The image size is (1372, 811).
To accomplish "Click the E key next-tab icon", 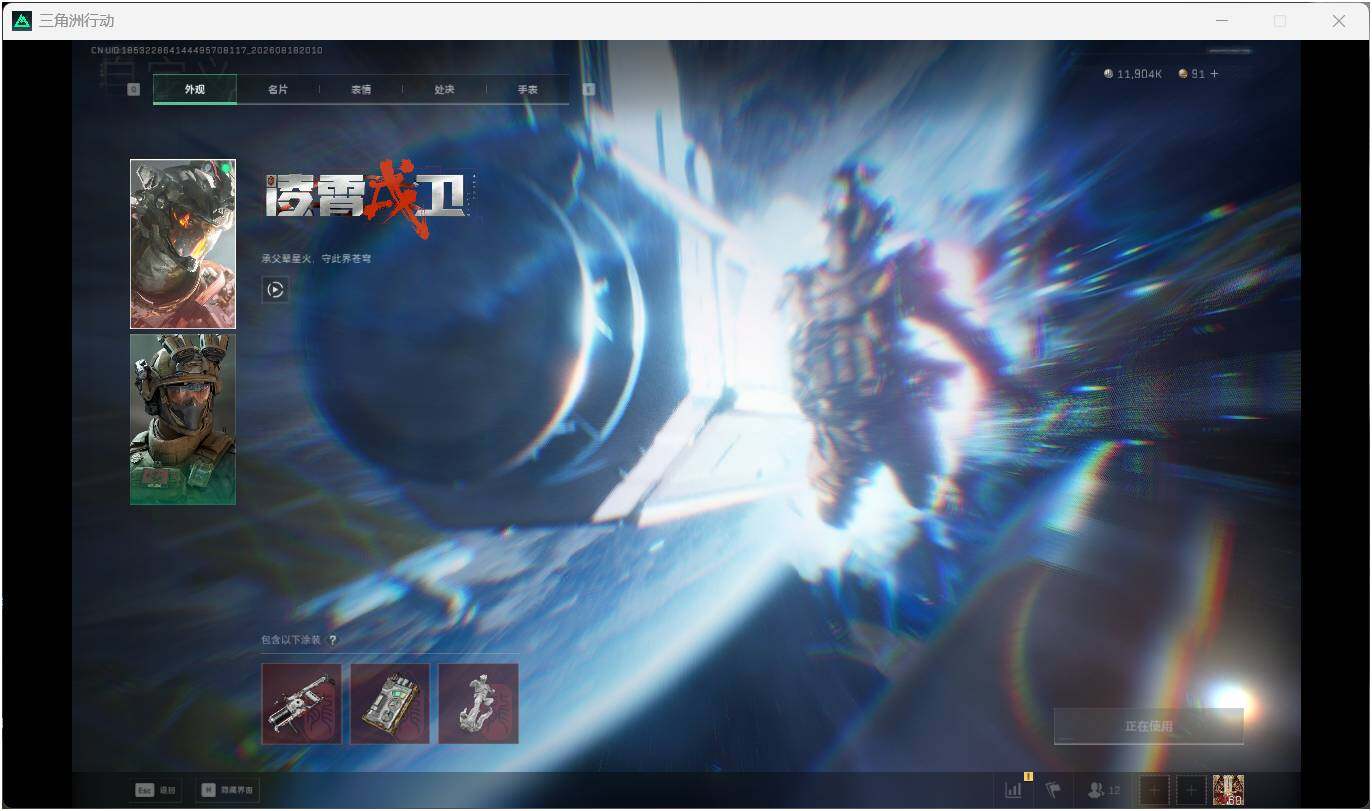I will [589, 89].
